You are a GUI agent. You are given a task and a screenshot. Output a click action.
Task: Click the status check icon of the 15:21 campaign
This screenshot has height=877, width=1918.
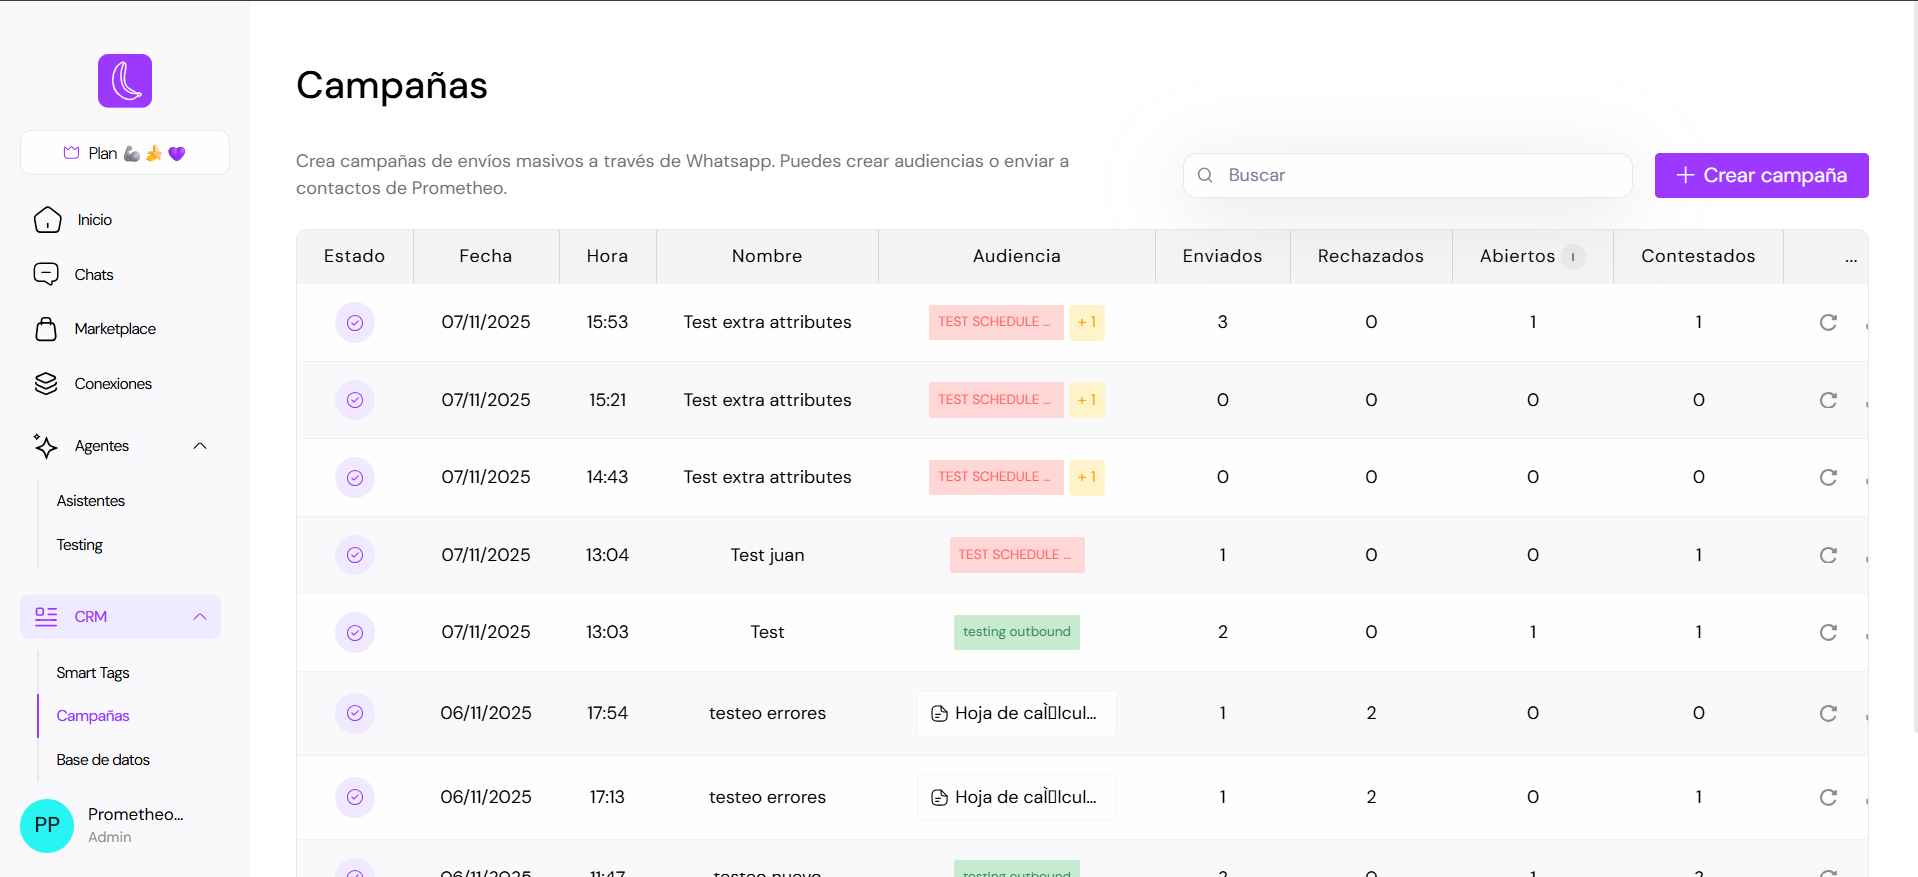pyautogui.click(x=355, y=400)
